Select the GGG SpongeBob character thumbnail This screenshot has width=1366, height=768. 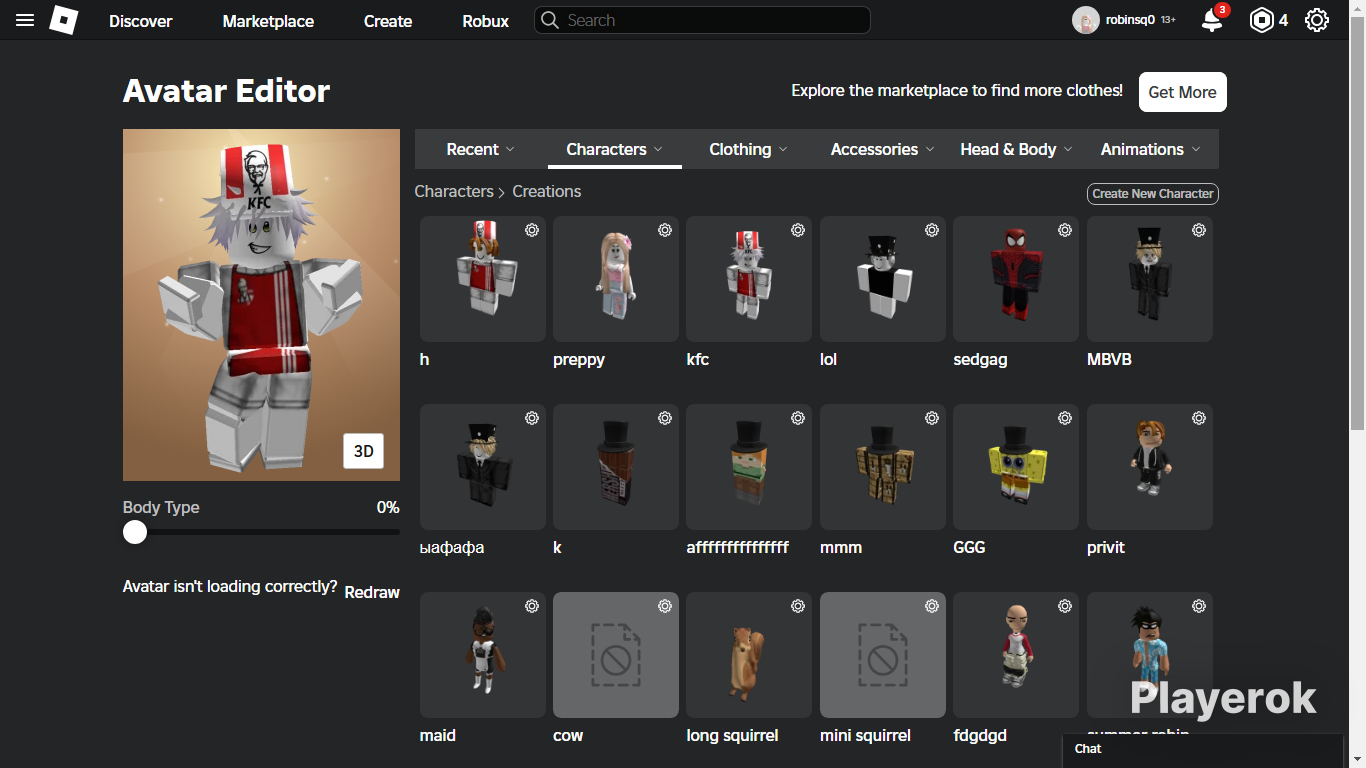click(1016, 467)
